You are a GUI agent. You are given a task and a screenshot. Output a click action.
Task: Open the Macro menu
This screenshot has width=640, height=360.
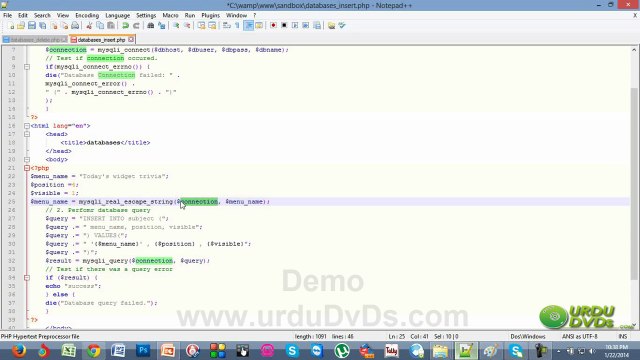(170, 16)
